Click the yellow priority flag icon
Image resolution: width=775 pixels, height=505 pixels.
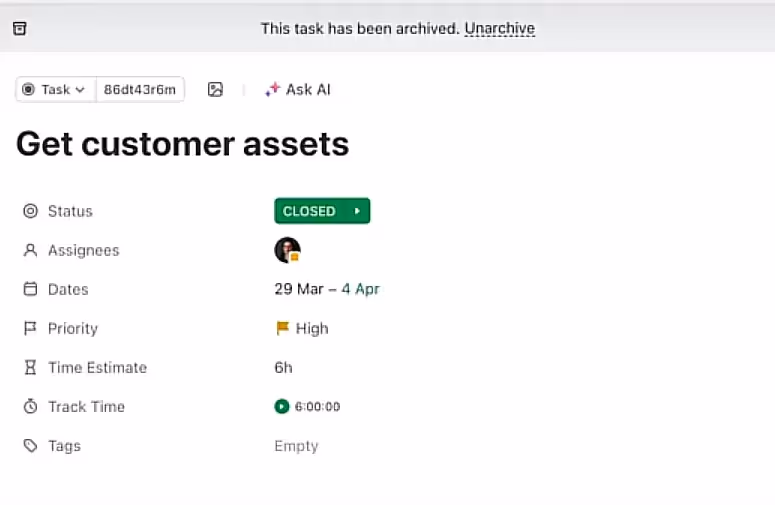click(x=282, y=328)
